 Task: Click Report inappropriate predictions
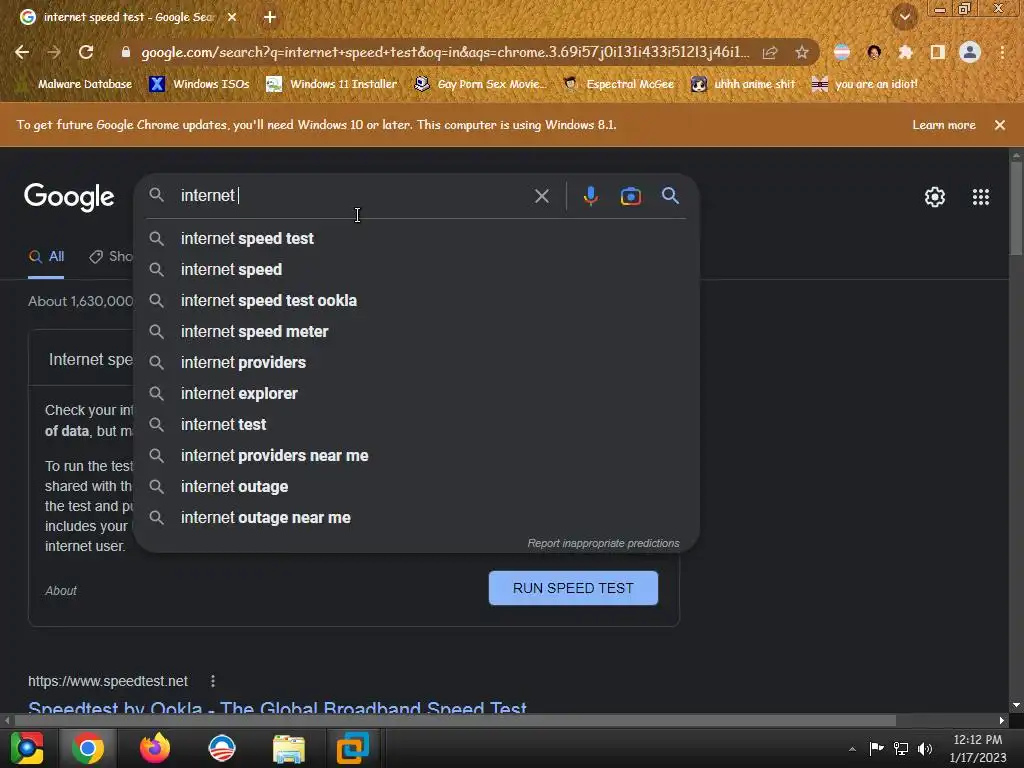pyautogui.click(x=603, y=543)
